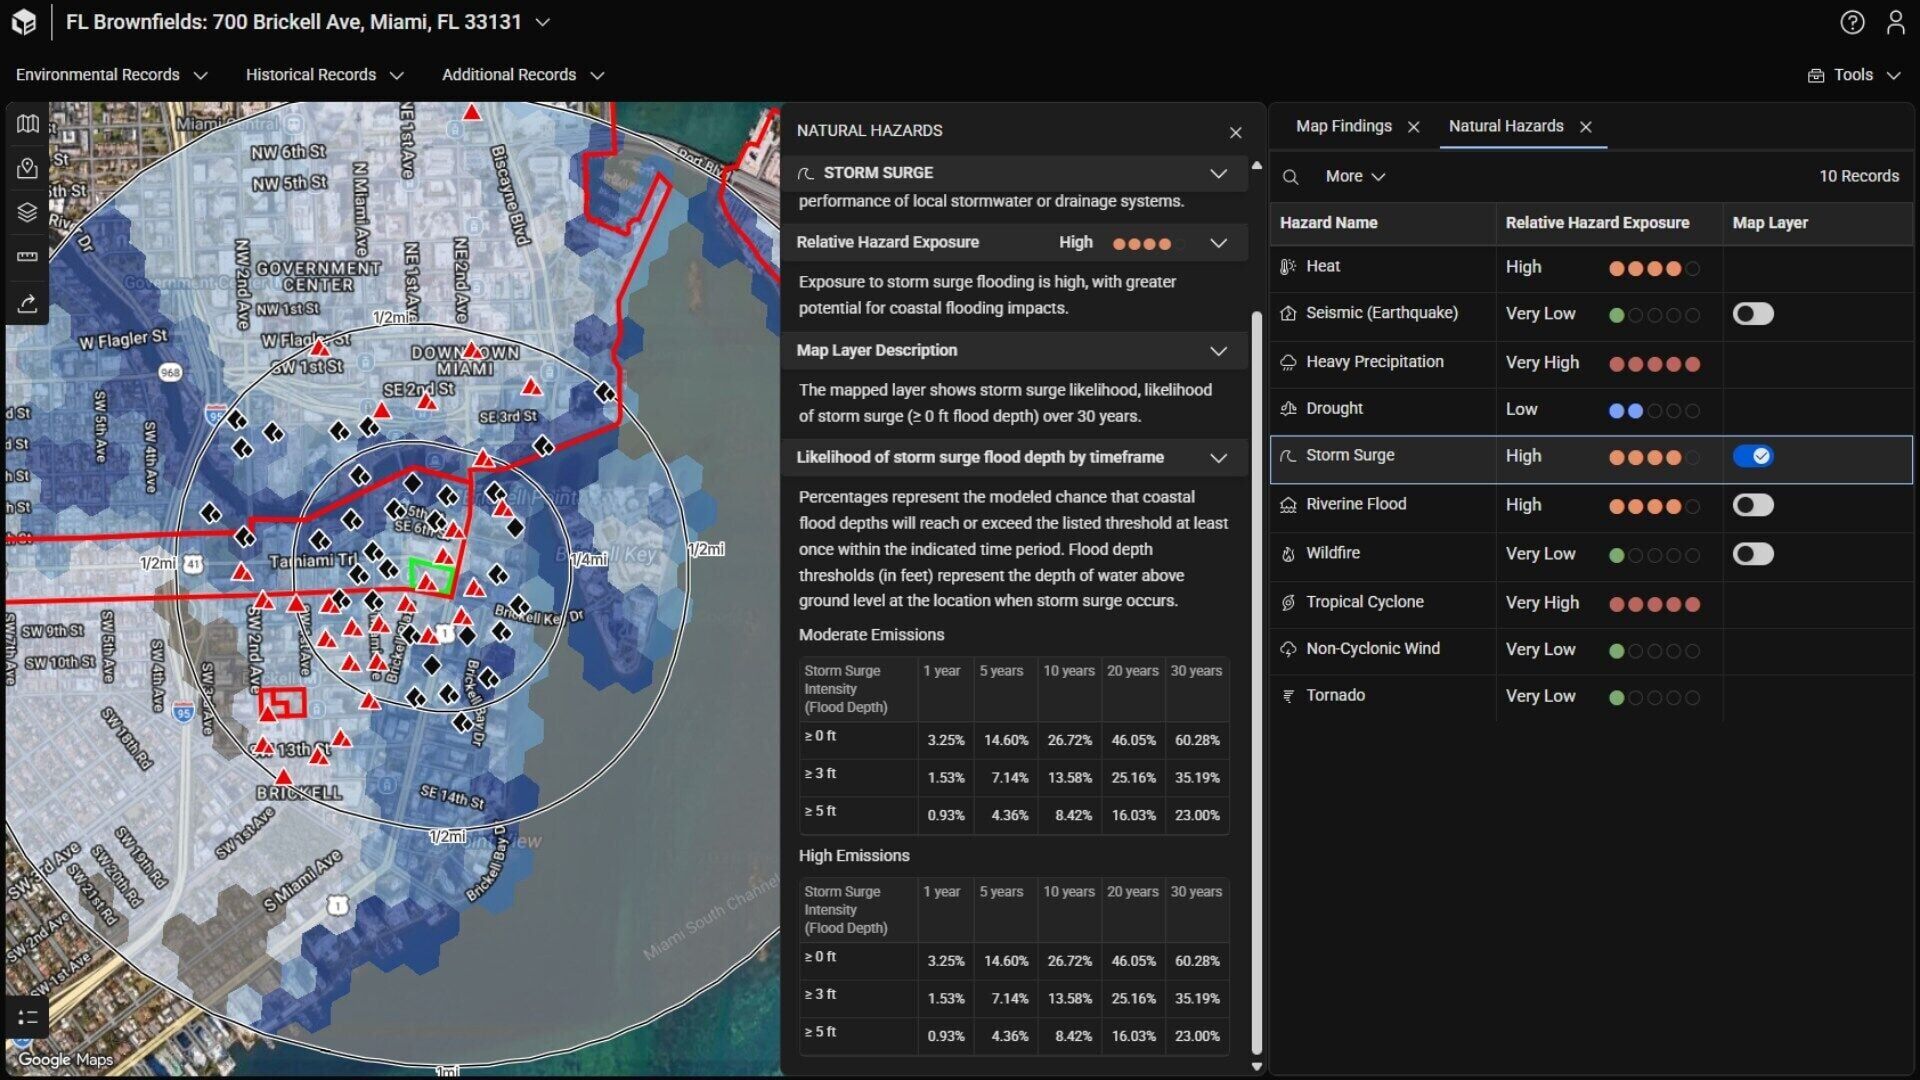Screen dimensions: 1920x1080
Task: Click the Seismic Earthquake hazard icon
Action: click(x=1288, y=313)
